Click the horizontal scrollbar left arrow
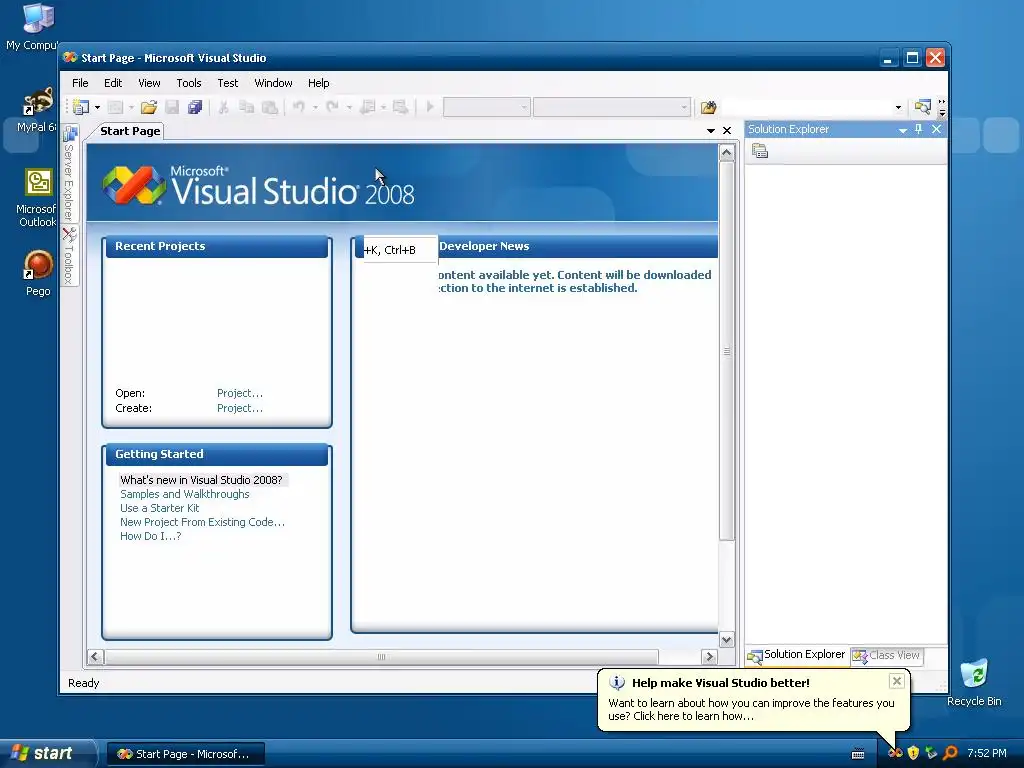Image resolution: width=1024 pixels, height=768 pixels. pyautogui.click(x=95, y=656)
